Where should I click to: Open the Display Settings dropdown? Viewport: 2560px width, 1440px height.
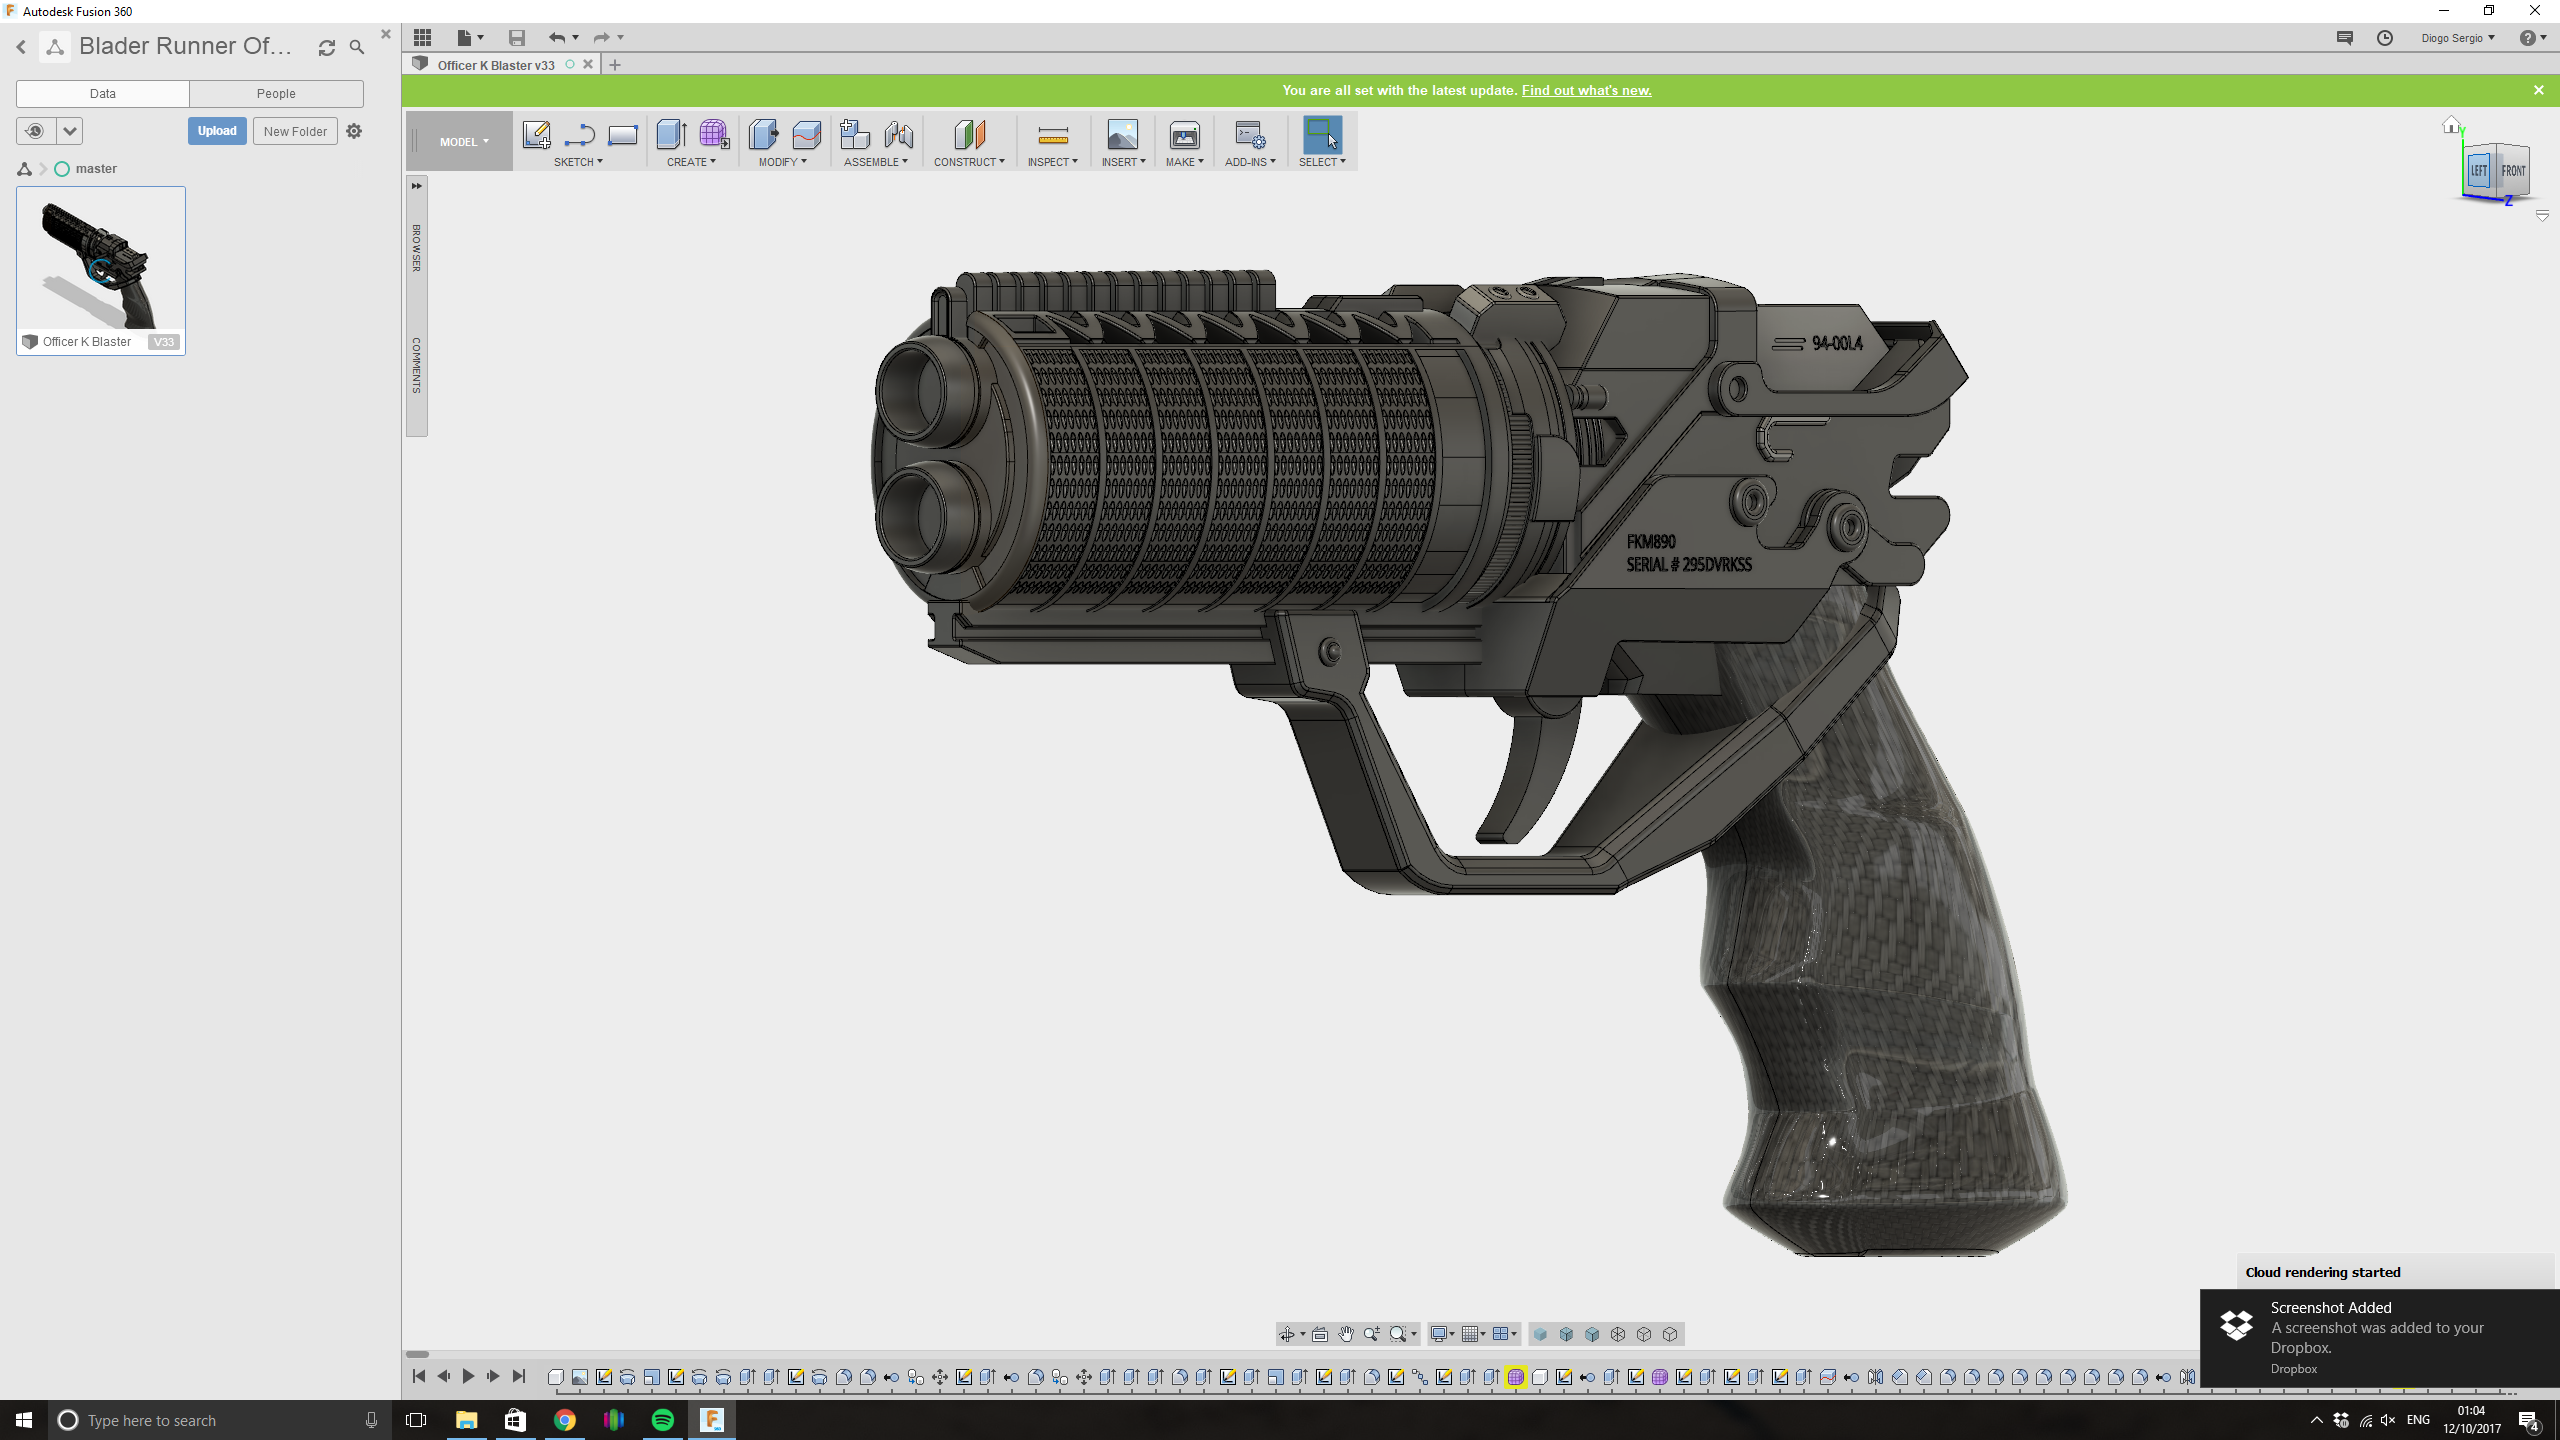tap(1442, 1334)
